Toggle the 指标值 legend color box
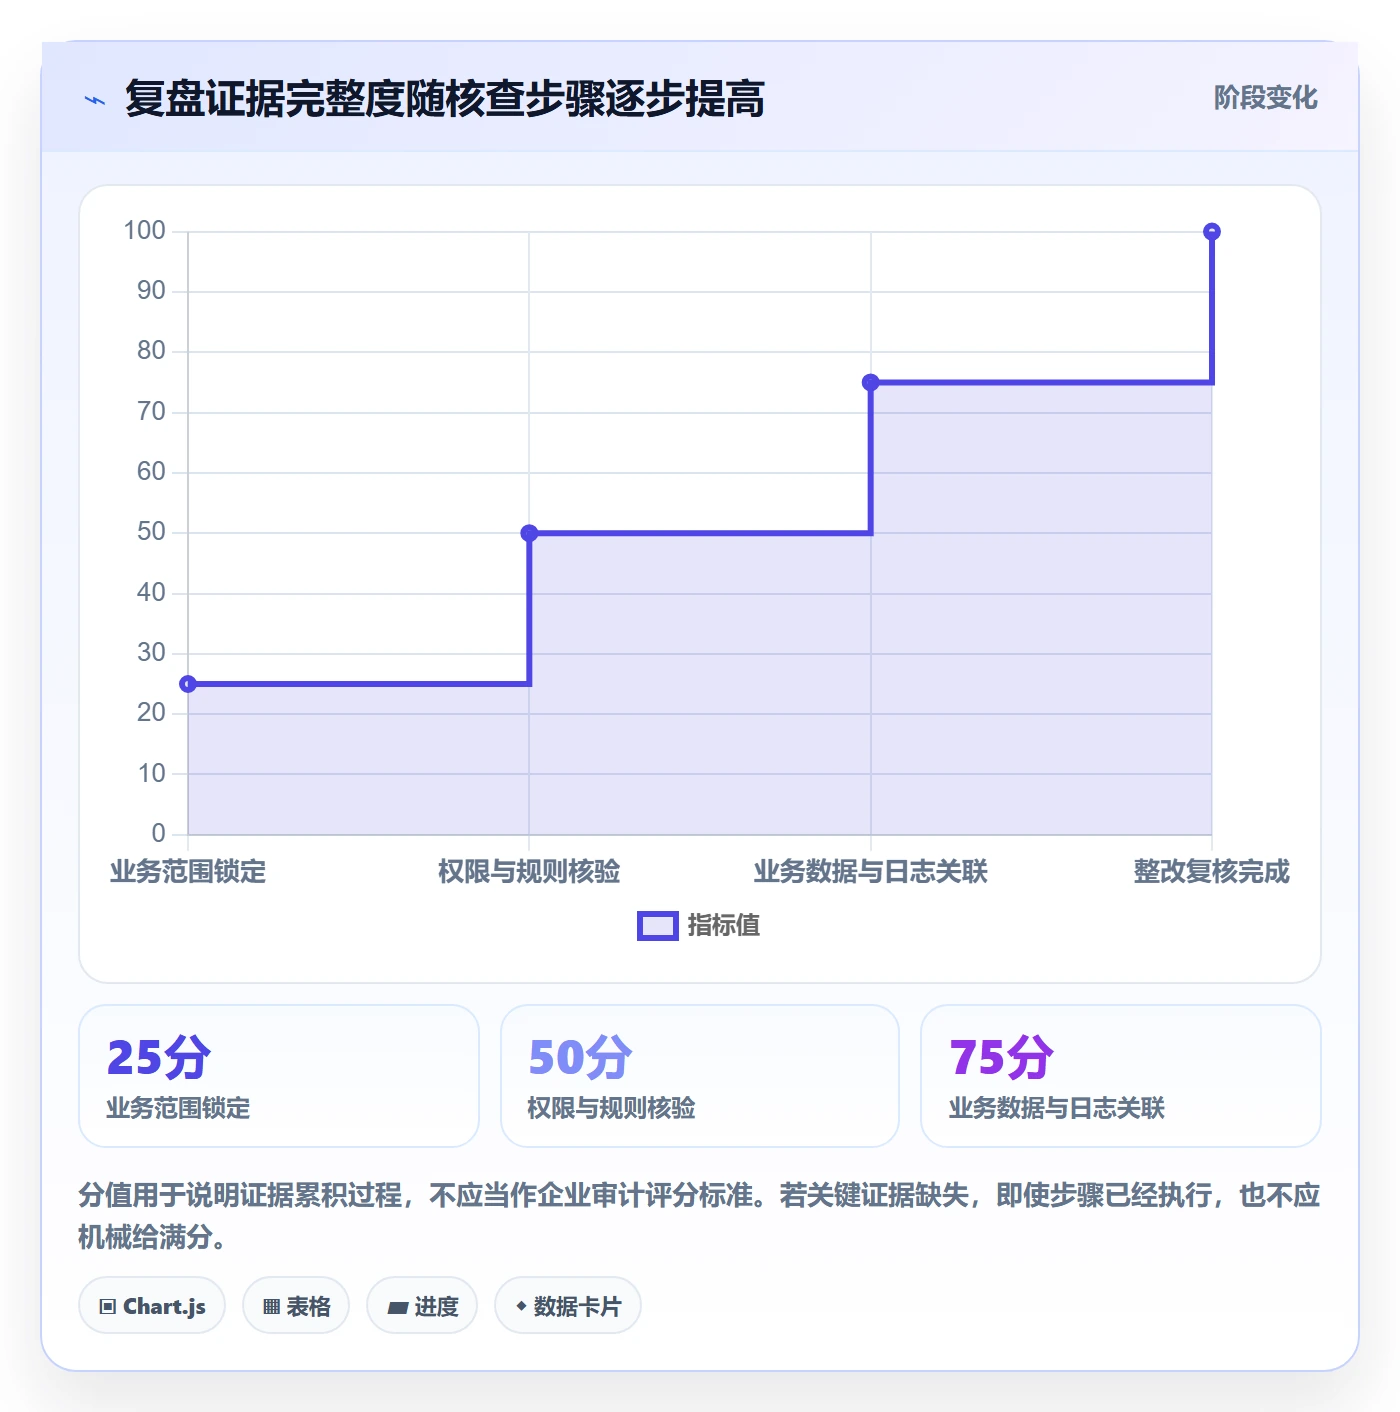 (658, 926)
